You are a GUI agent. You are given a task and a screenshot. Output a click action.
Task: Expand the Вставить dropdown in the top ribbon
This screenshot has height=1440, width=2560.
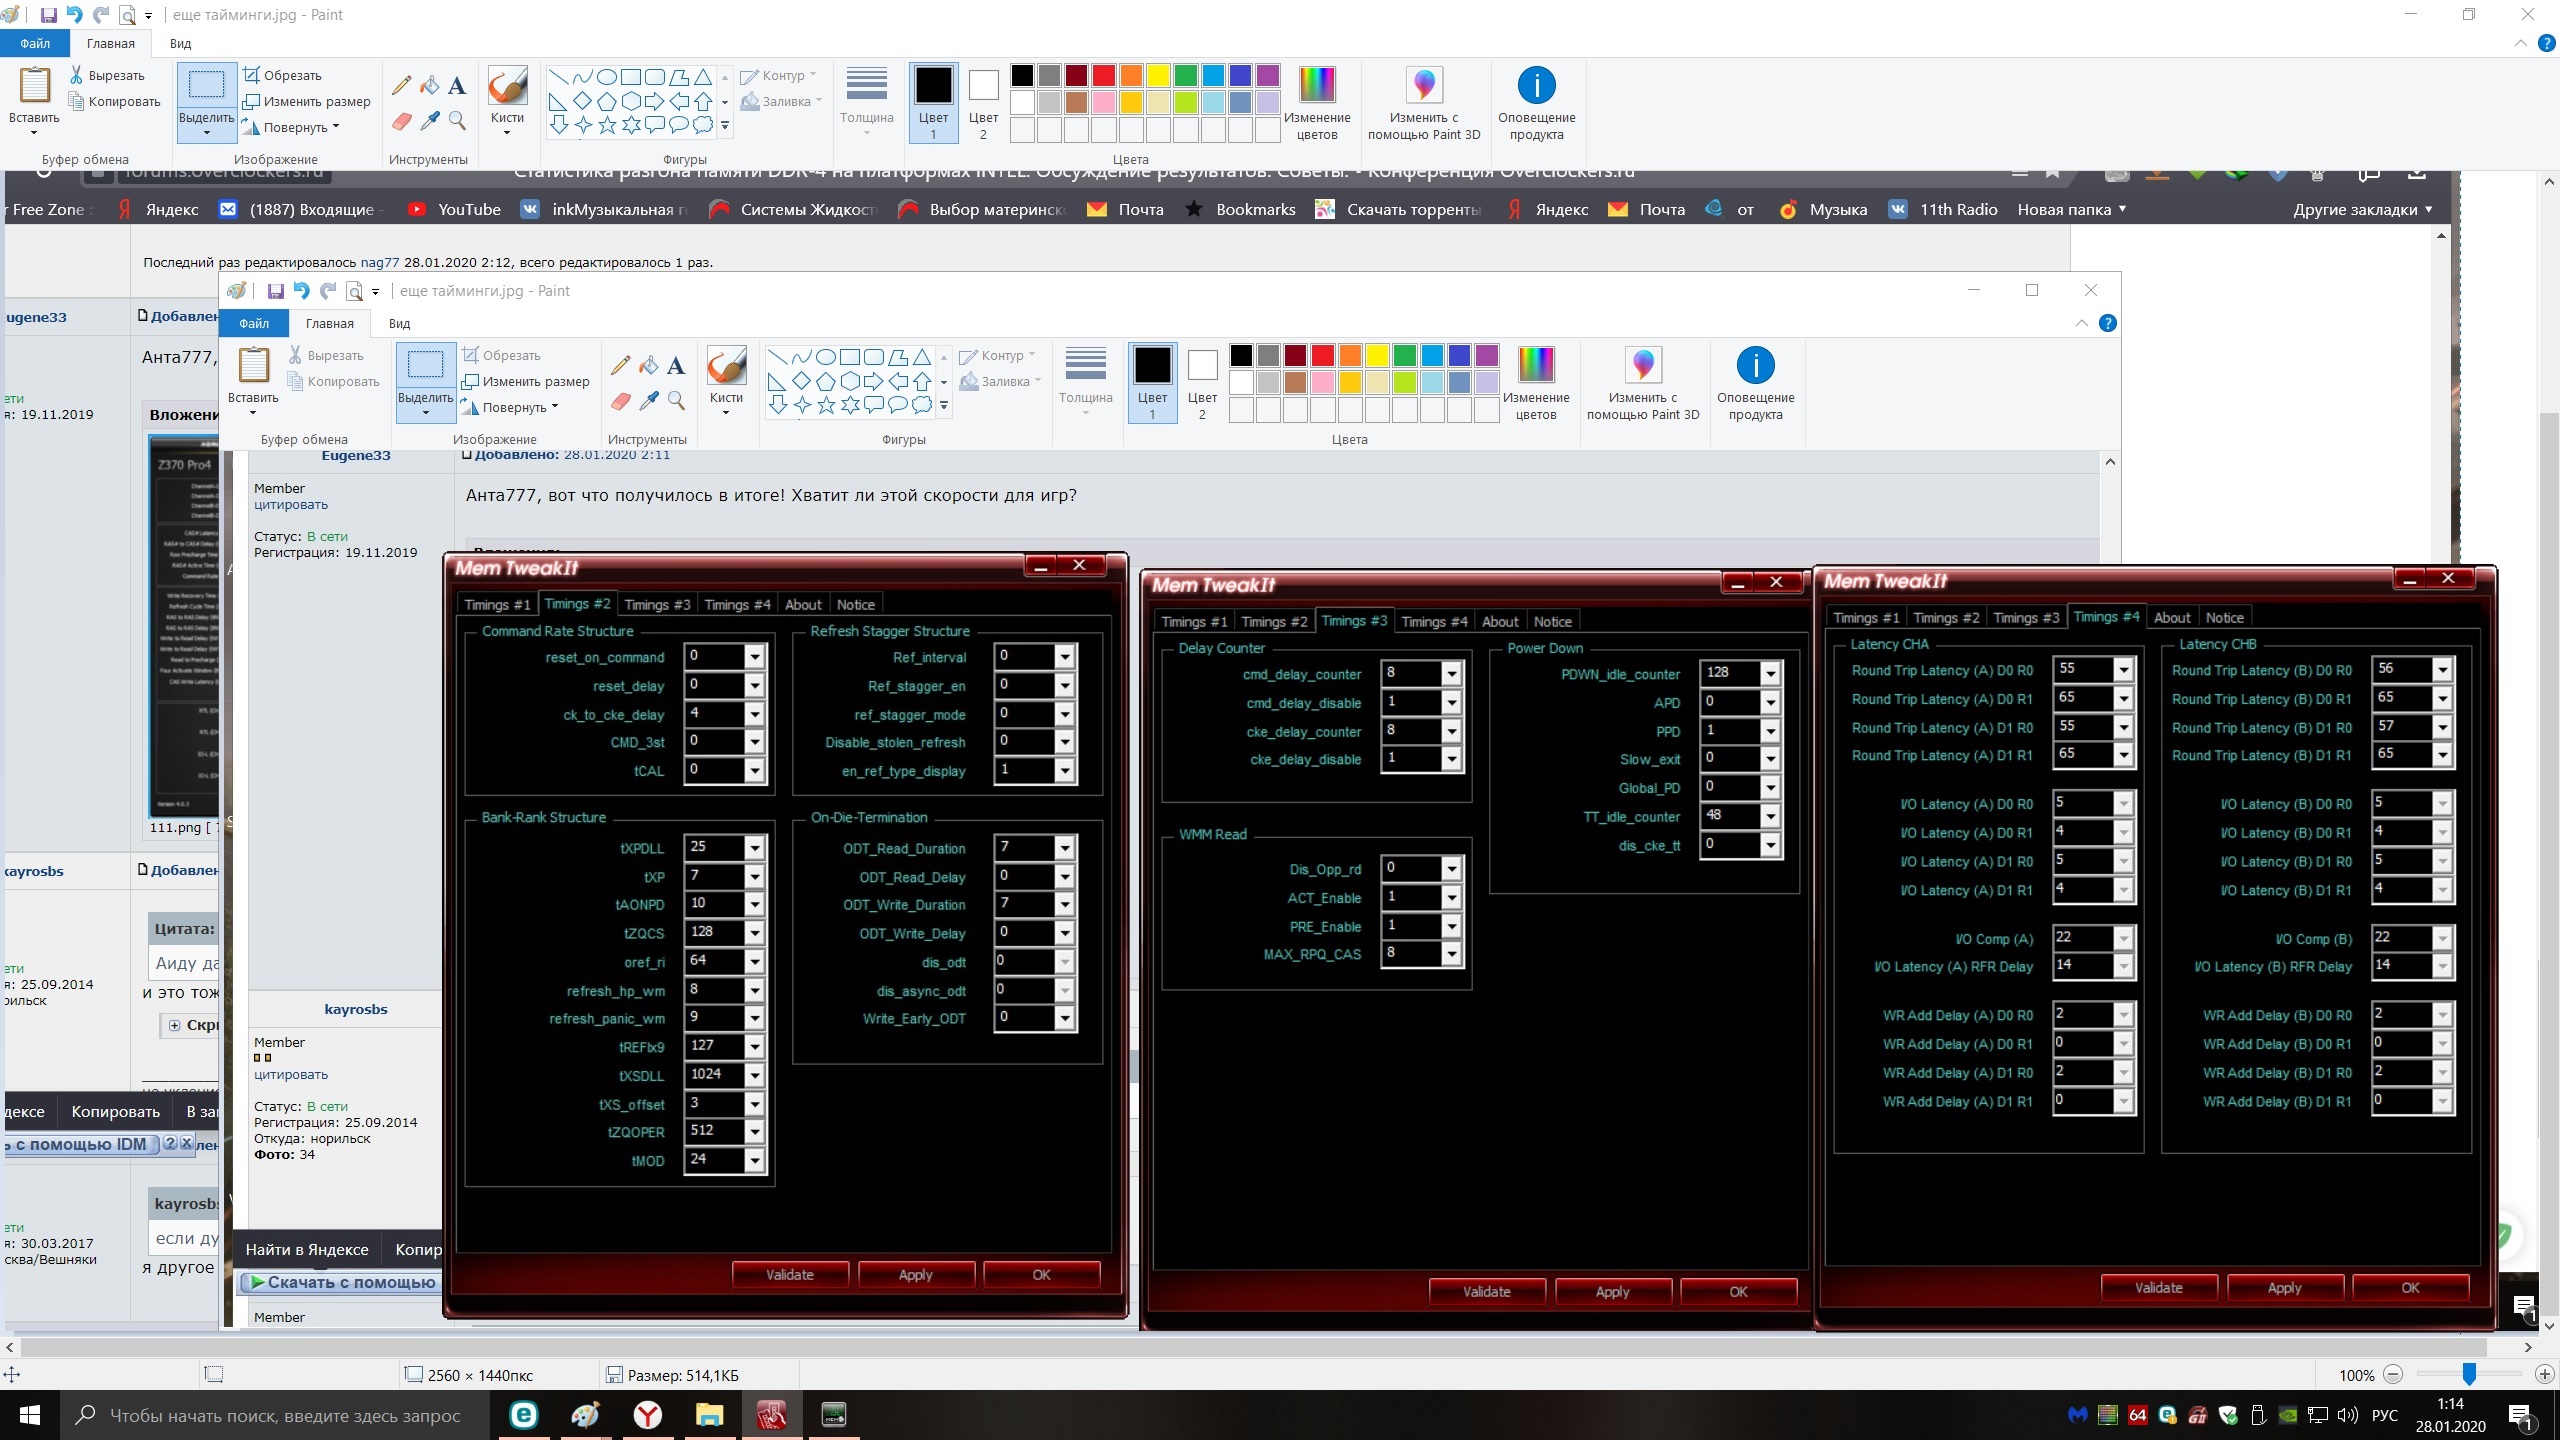coord(34,132)
